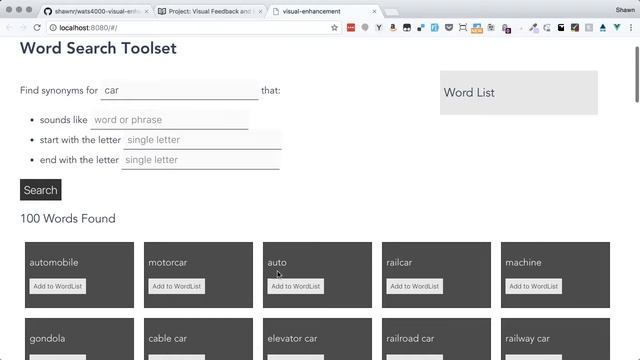640x360 pixels.
Task: Reload the page with the refresh icon
Action: [37, 28]
